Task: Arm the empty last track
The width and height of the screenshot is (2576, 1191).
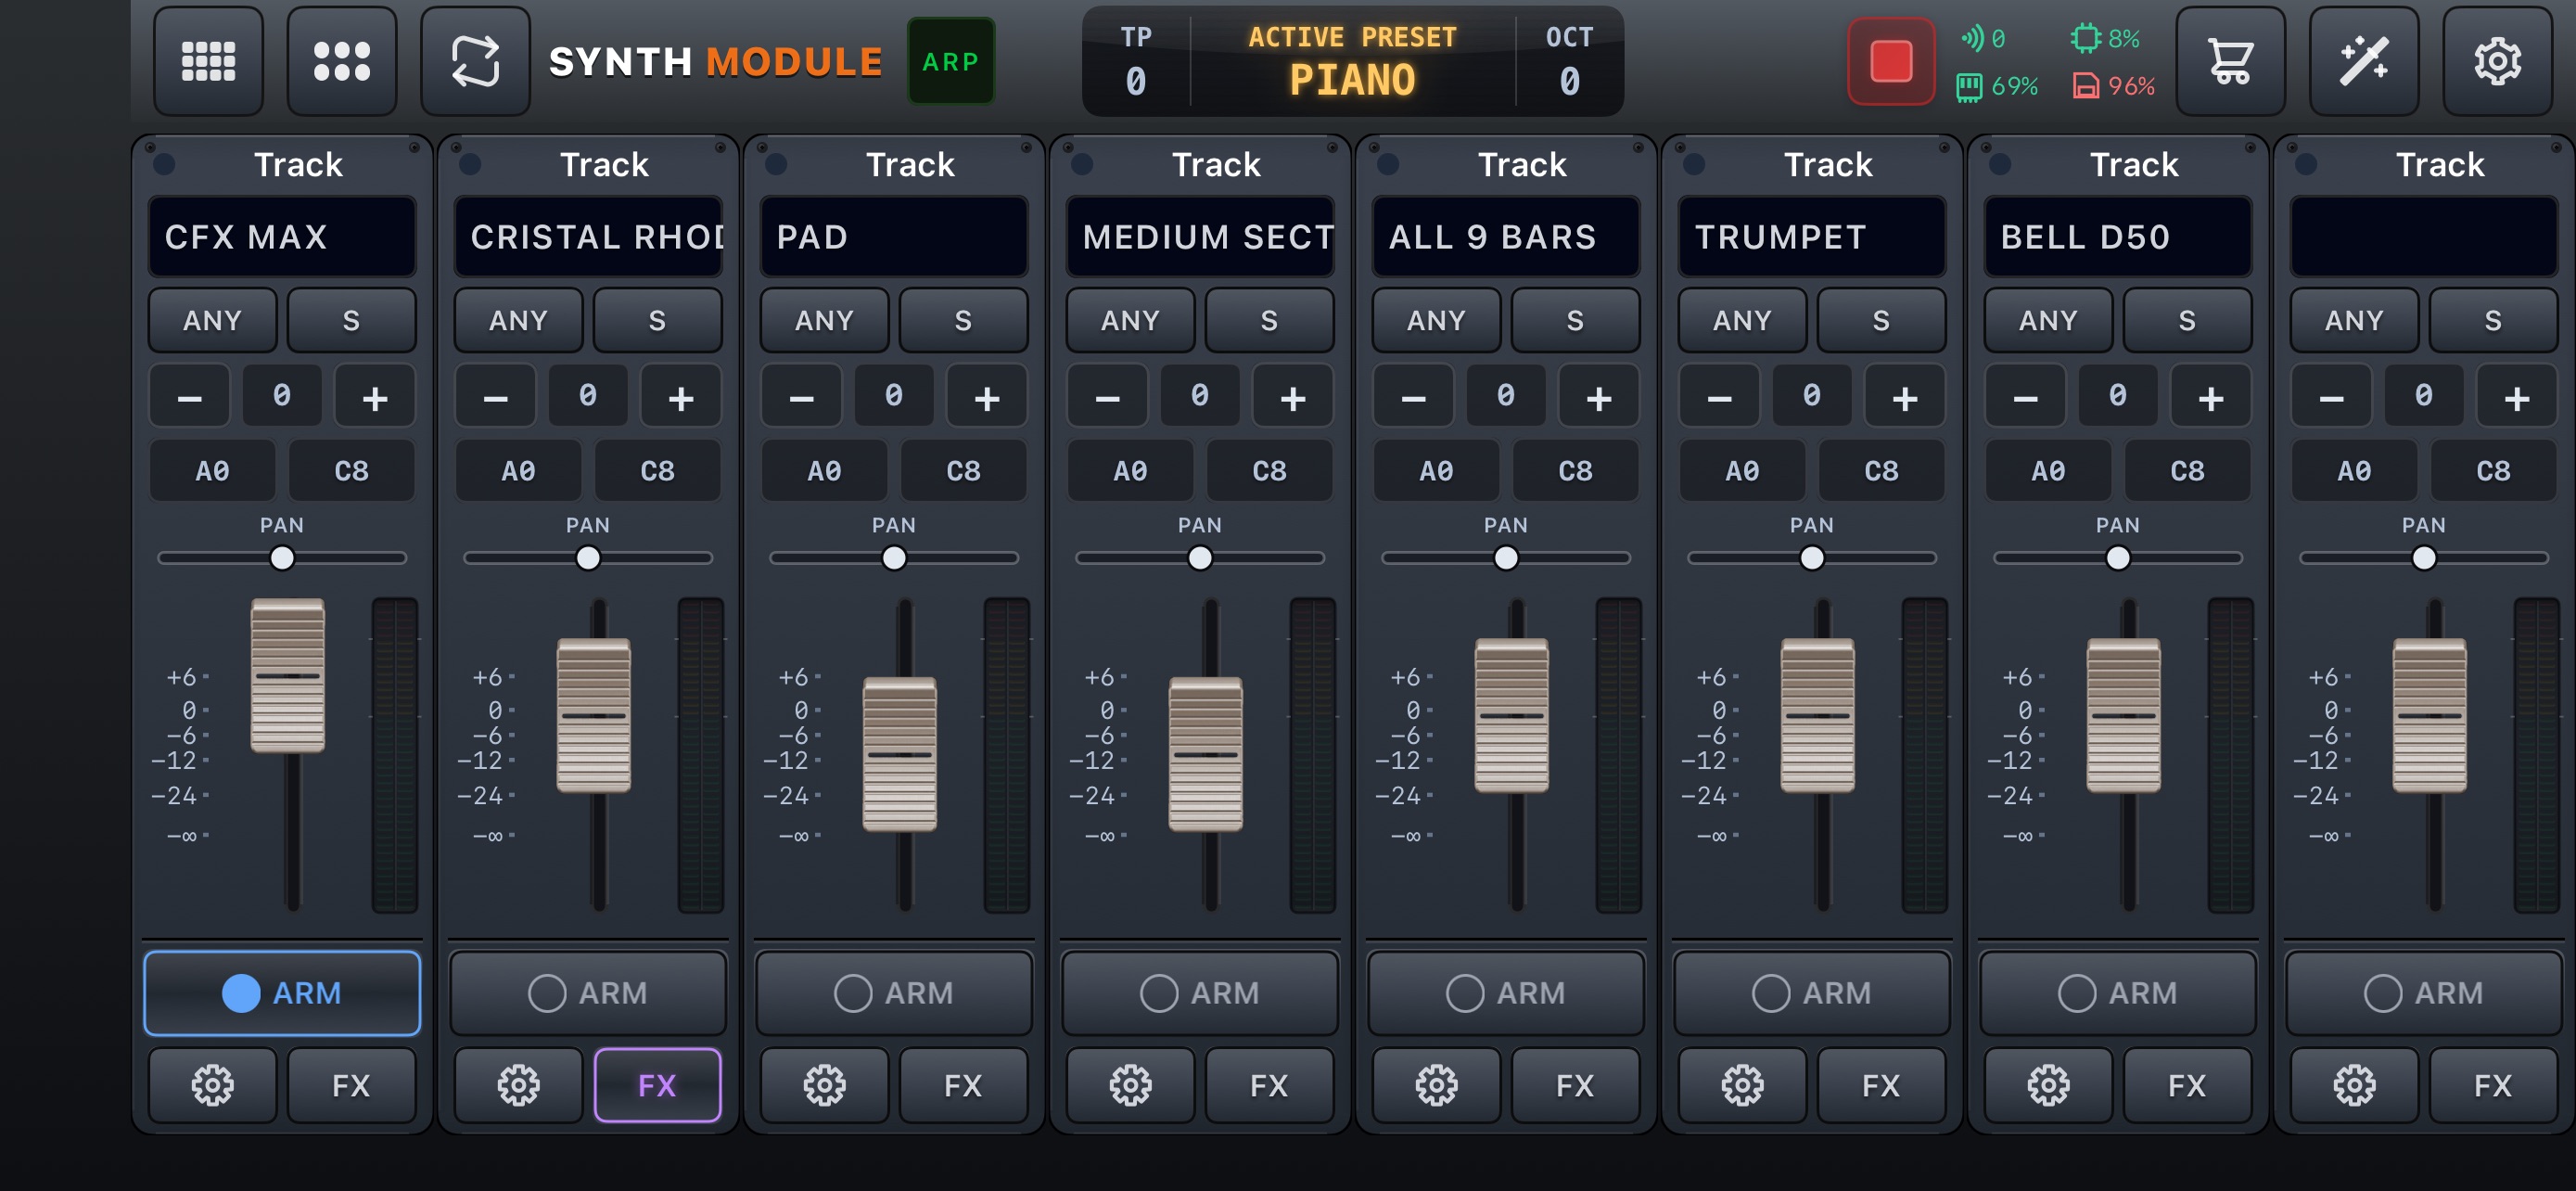Action: pos(2424,993)
